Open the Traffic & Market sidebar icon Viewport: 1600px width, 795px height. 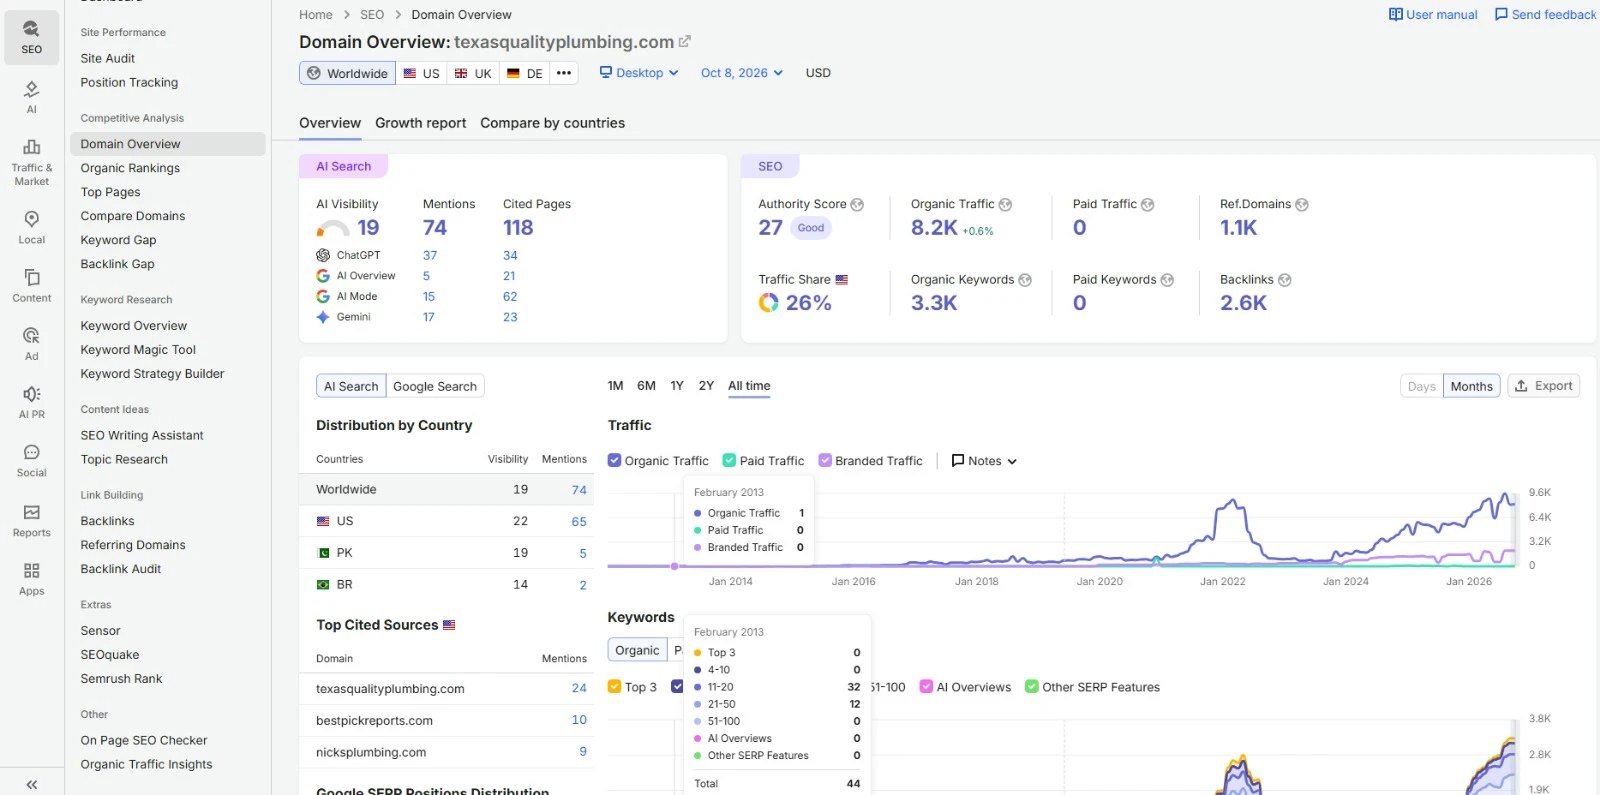[x=31, y=162]
